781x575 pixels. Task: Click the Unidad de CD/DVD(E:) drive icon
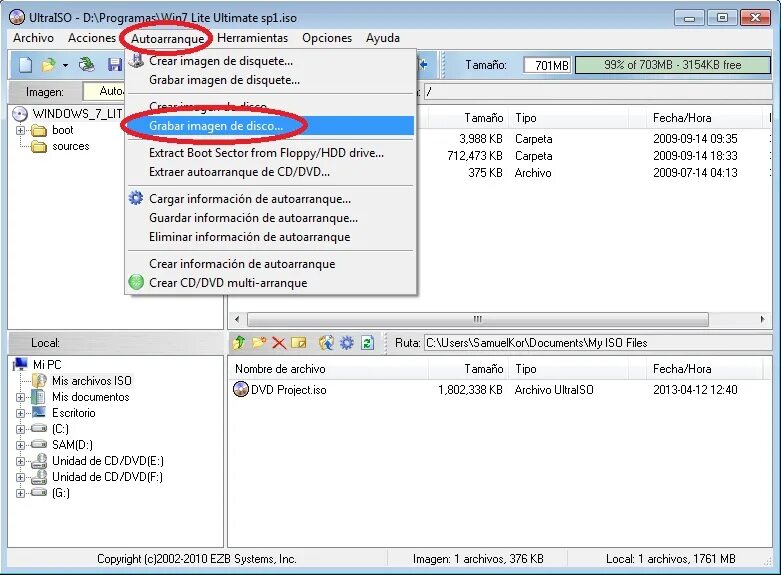click(39, 461)
